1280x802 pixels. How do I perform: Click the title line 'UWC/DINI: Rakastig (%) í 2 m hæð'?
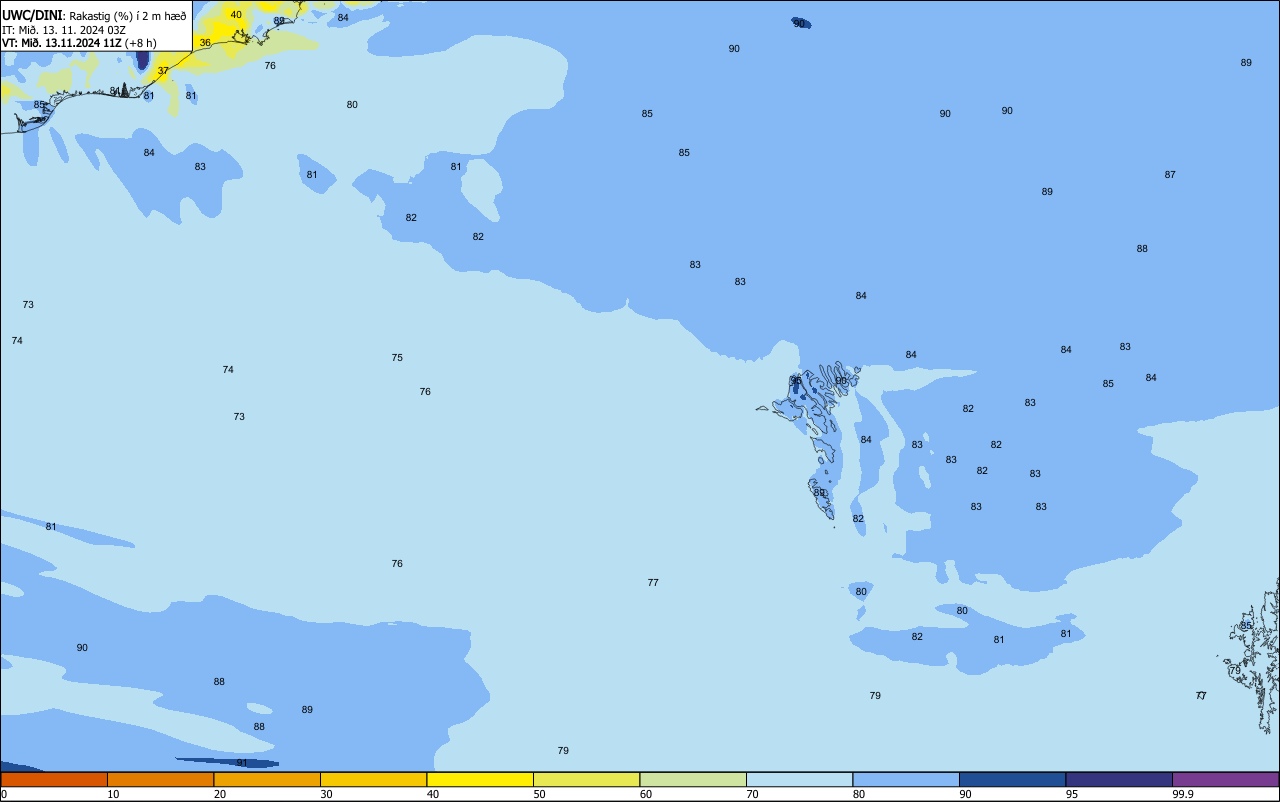point(94,15)
